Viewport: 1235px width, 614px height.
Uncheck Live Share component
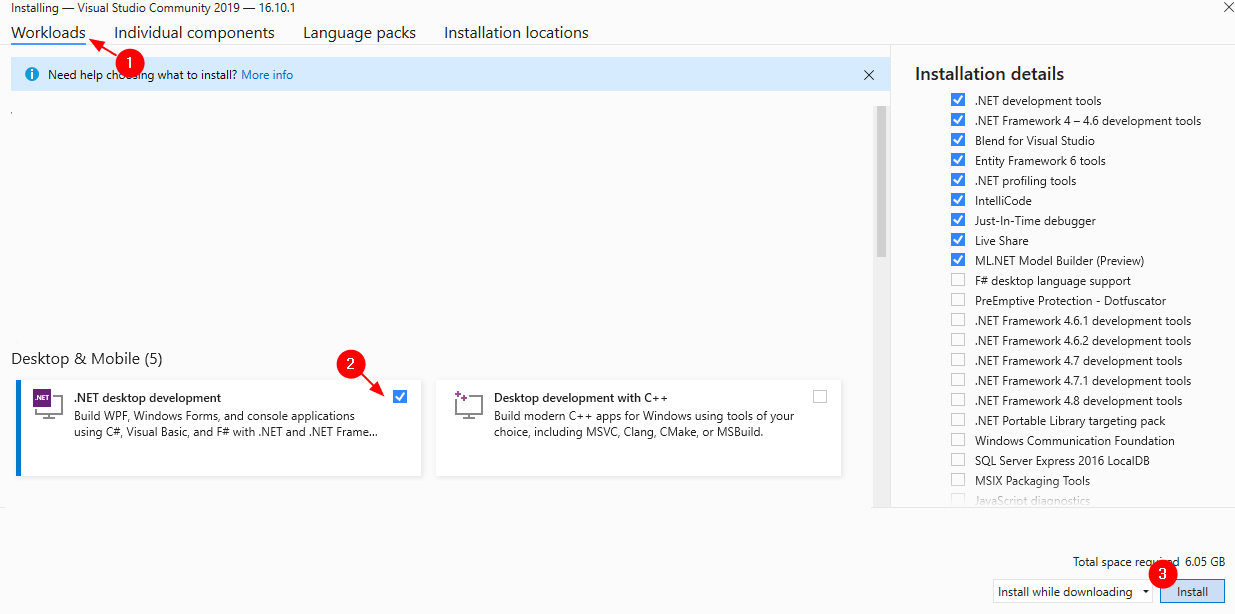click(958, 240)
